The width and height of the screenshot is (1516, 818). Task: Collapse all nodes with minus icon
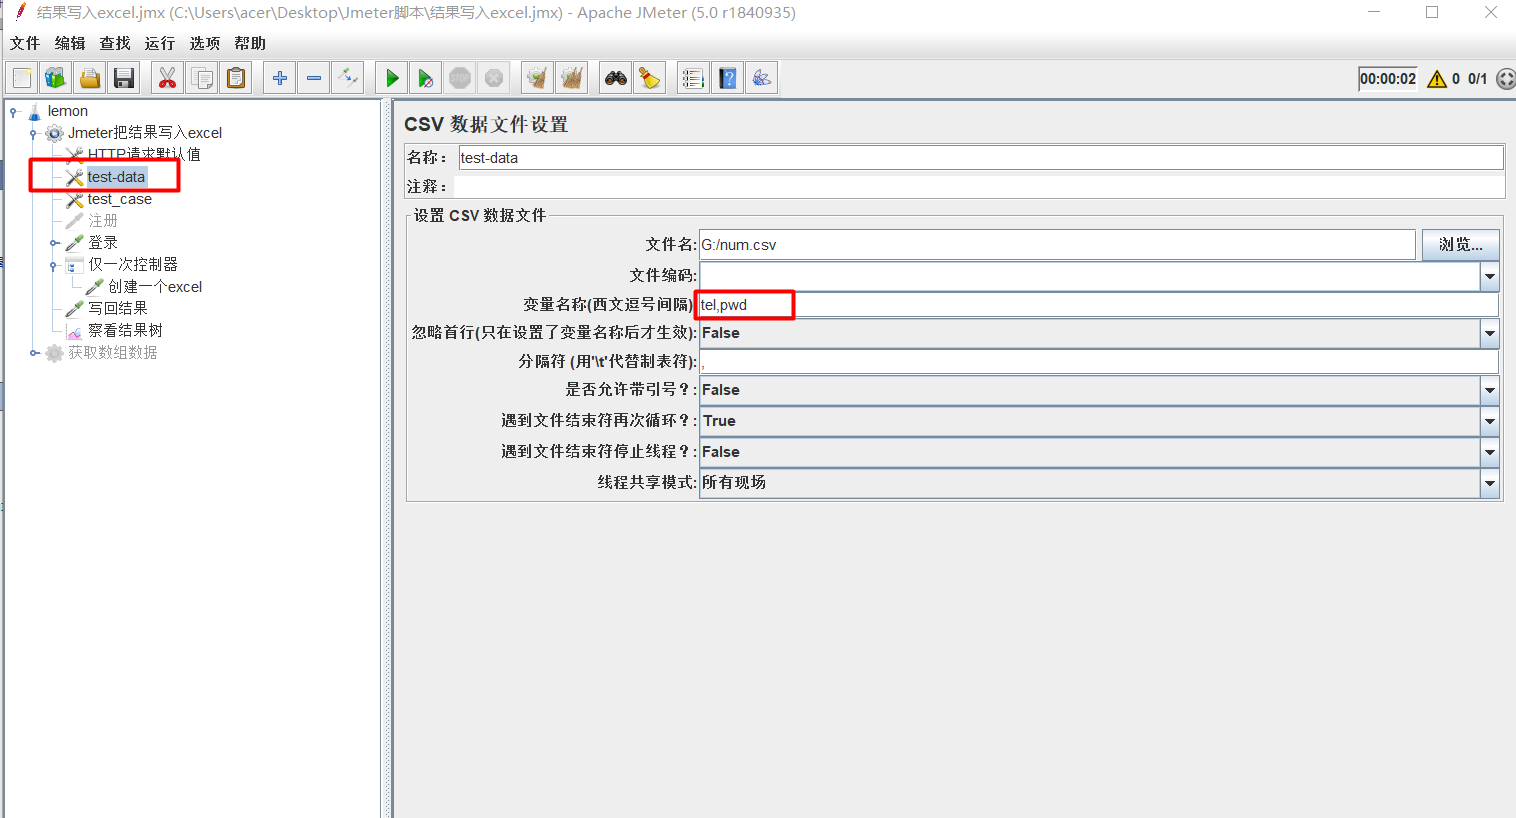click(x=314, y=78)
